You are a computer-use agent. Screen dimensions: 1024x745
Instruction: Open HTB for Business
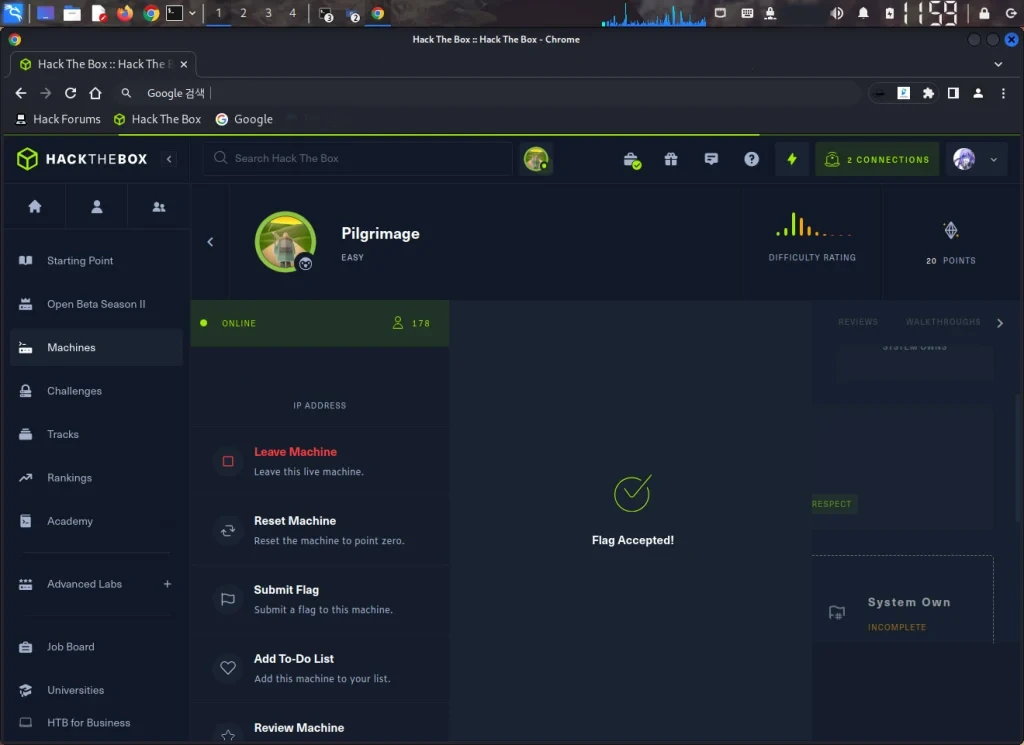(88, 723)
